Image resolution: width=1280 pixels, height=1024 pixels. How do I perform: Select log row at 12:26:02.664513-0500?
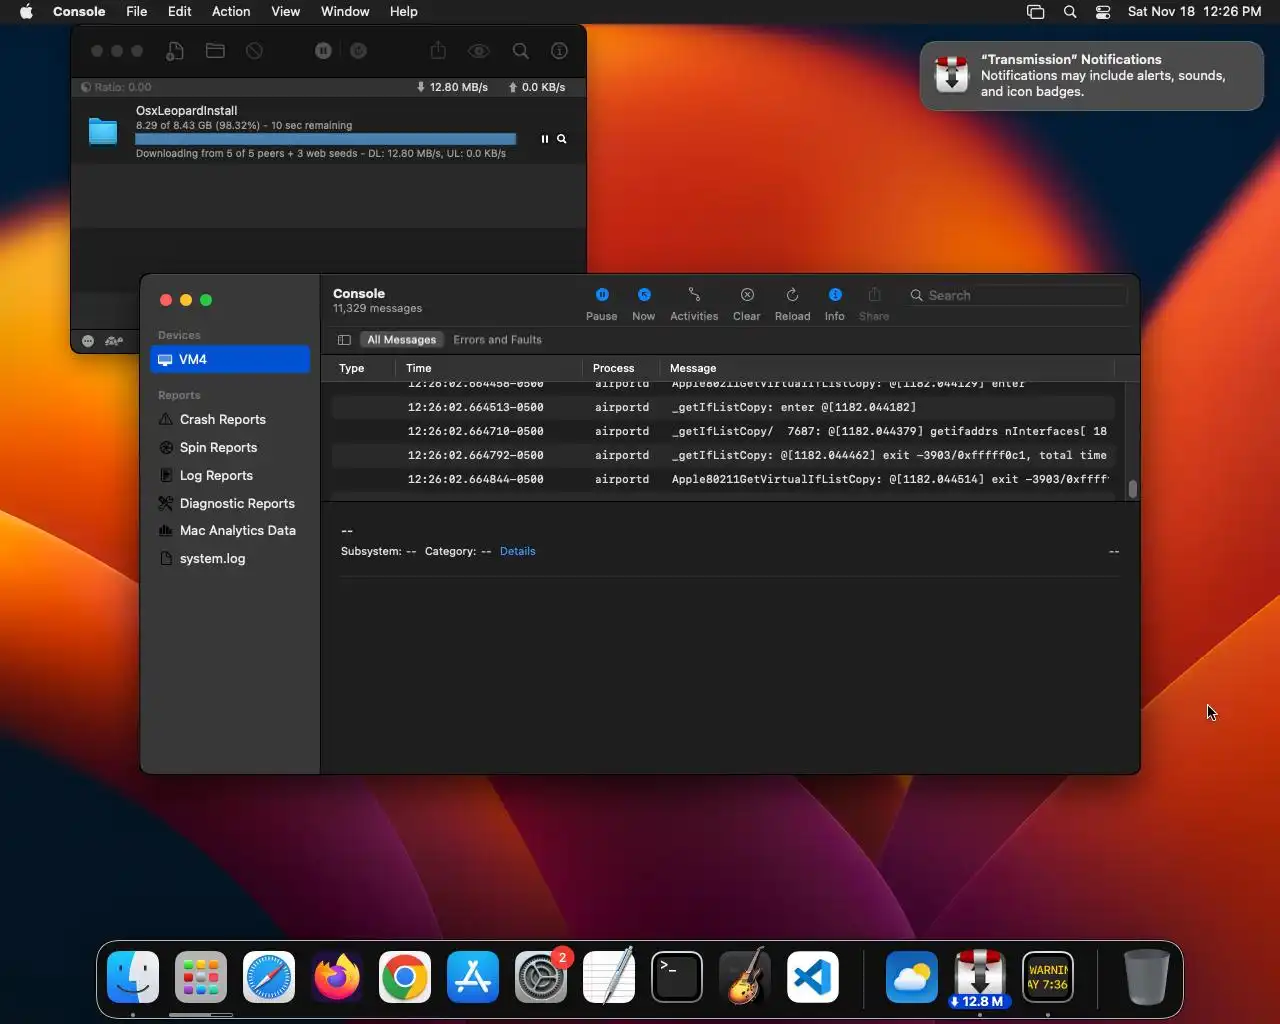tap(723, 407)
